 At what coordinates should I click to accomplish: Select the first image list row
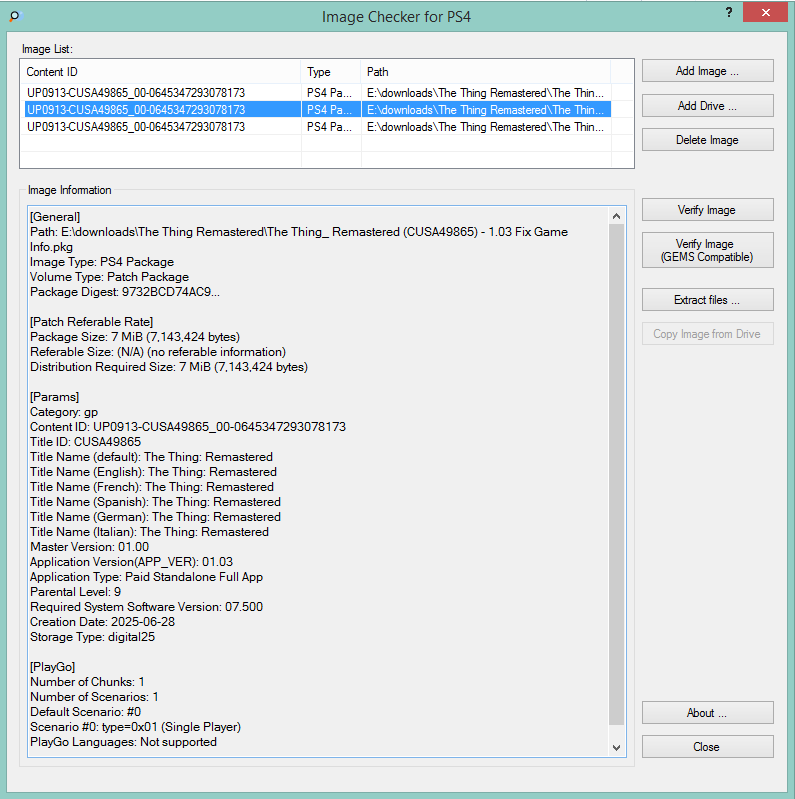click(x=316, y=93)
